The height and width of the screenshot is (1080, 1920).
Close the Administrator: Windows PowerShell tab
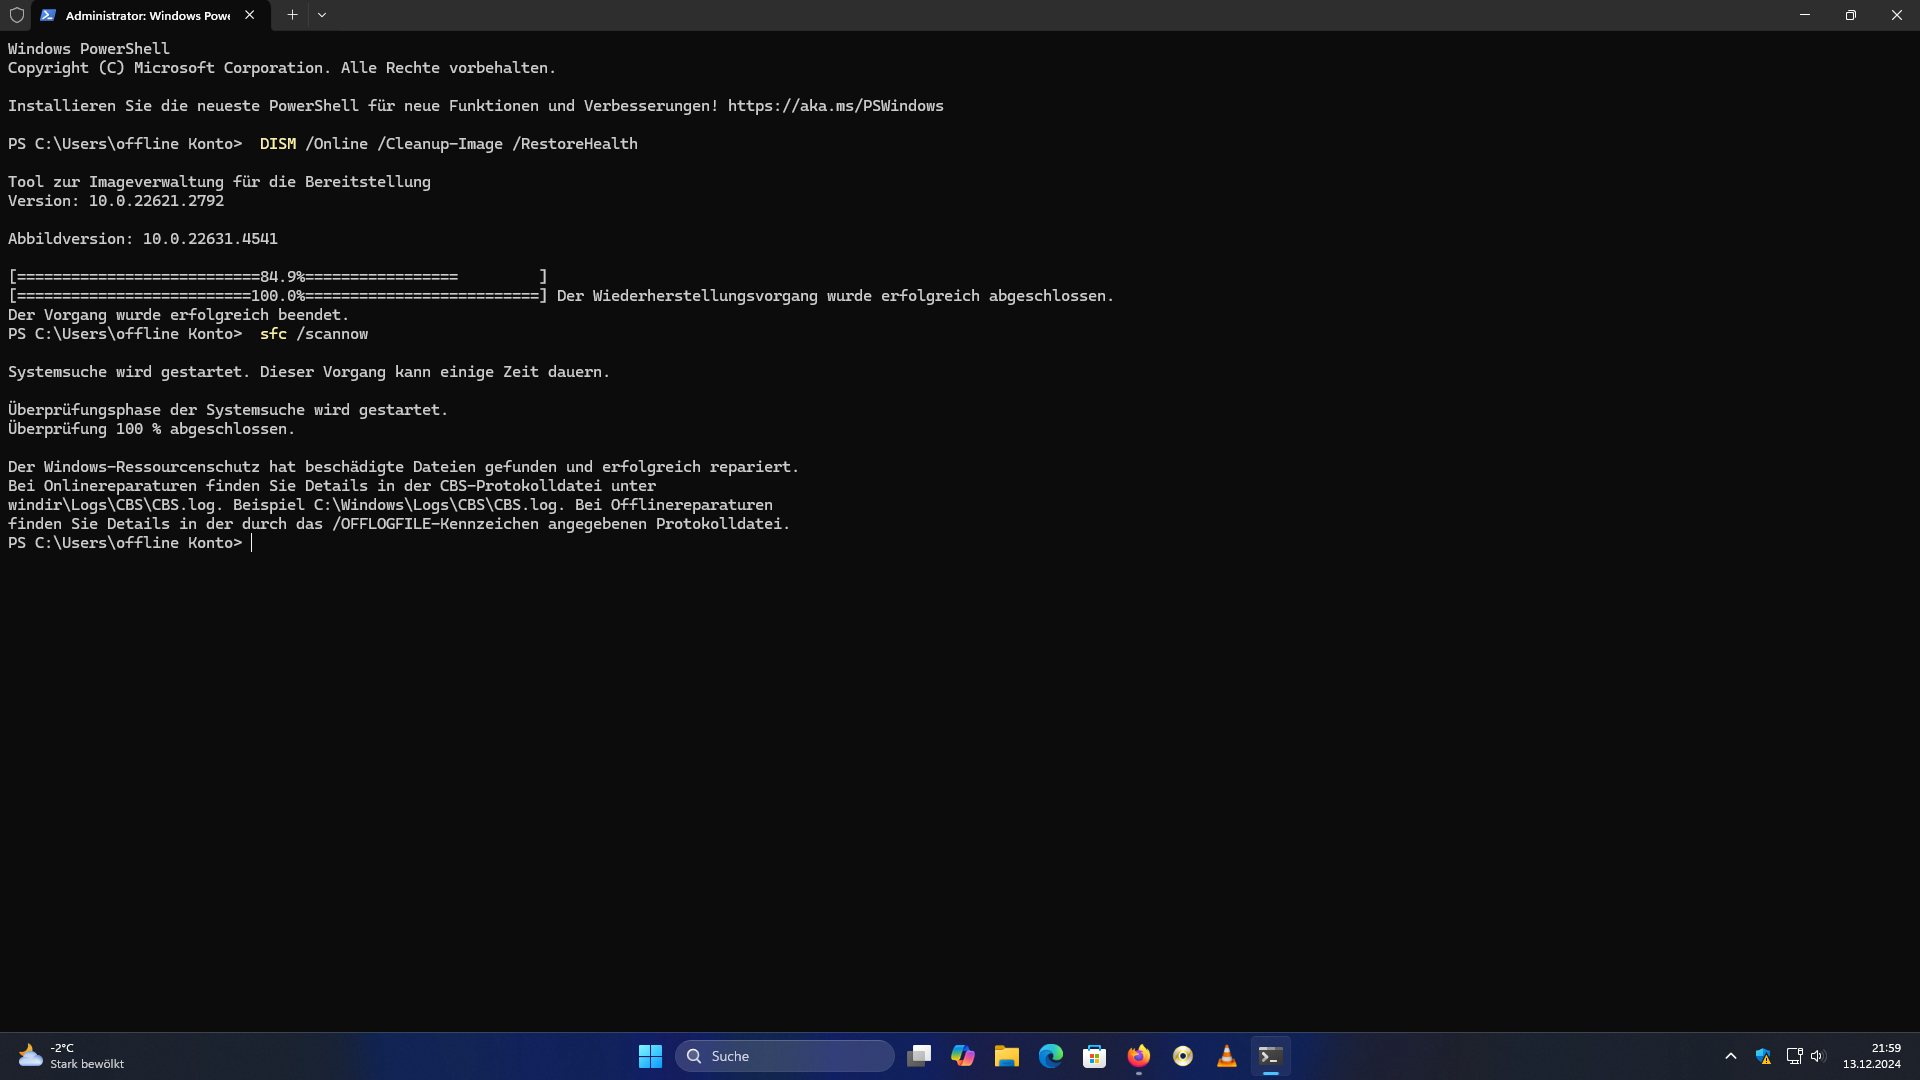(x=250, y=15)
